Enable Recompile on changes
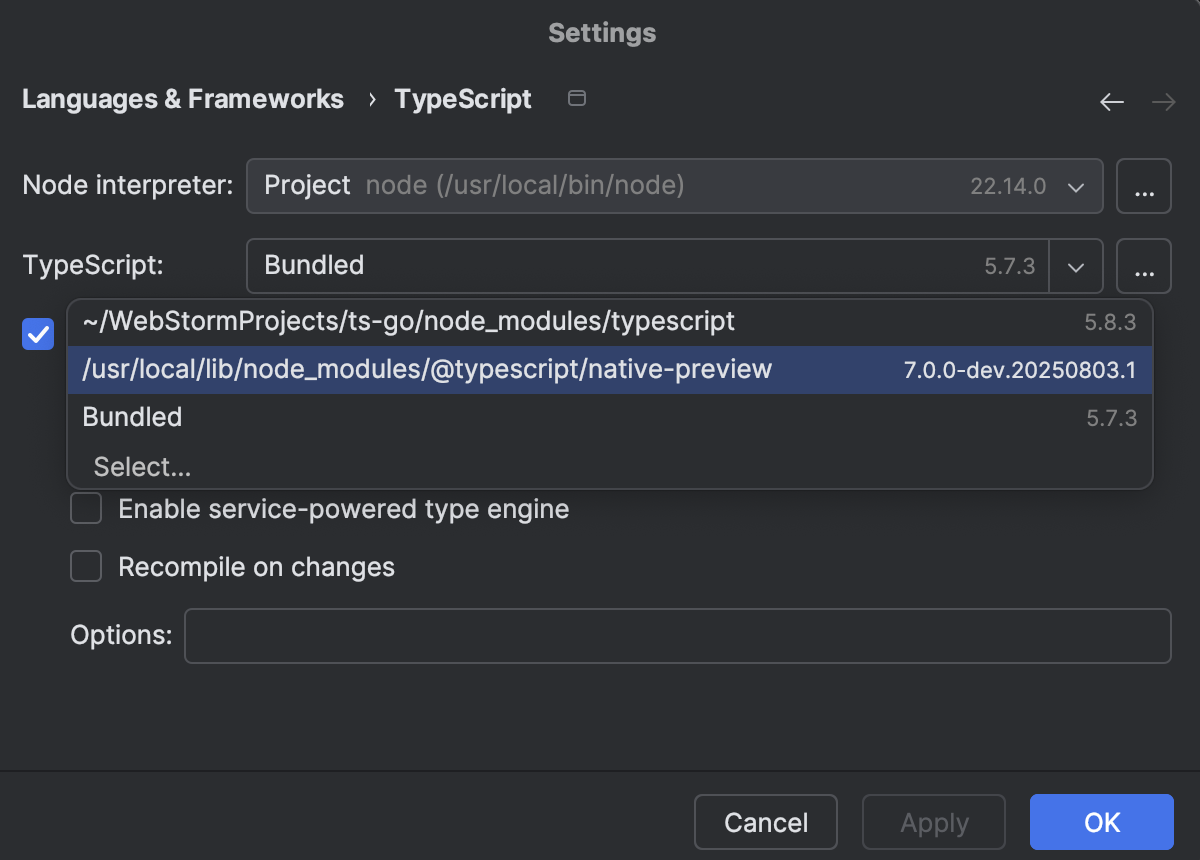 pyautogui.click(x=86, y=566)
